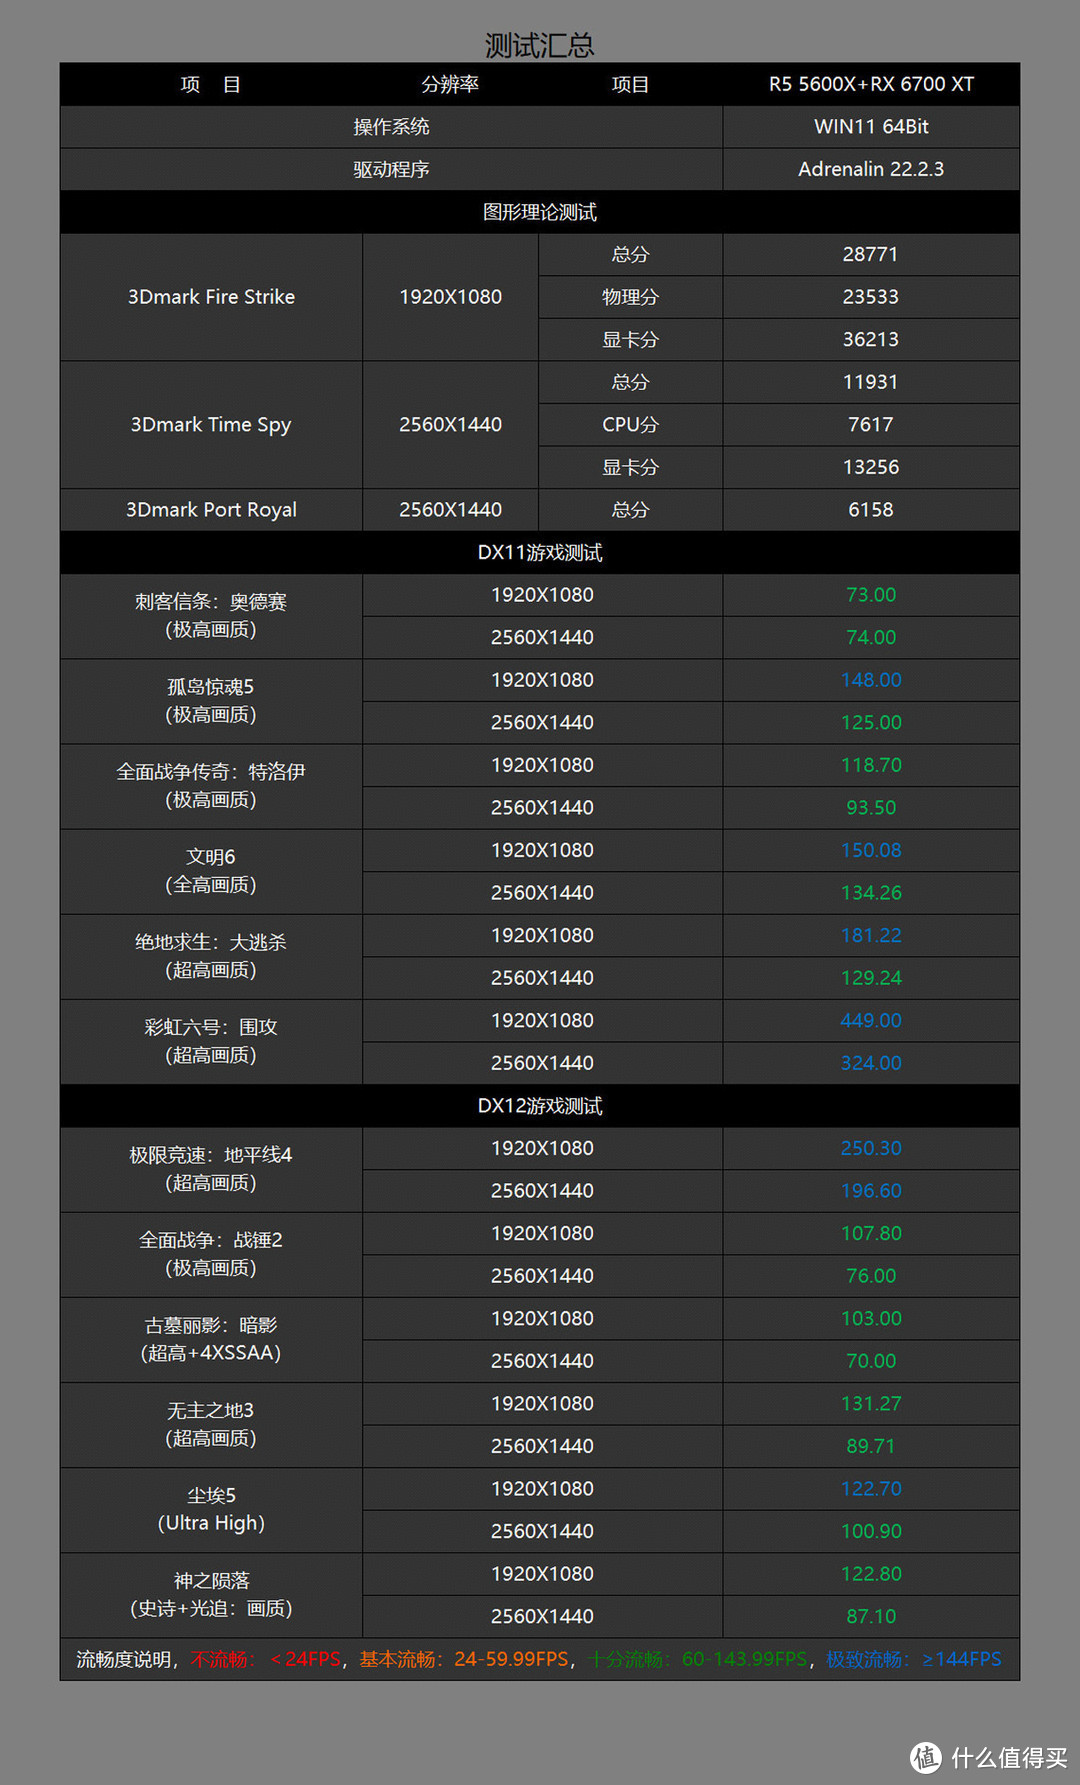Click the blue 极致流畅 legend text

[867, 1660]
